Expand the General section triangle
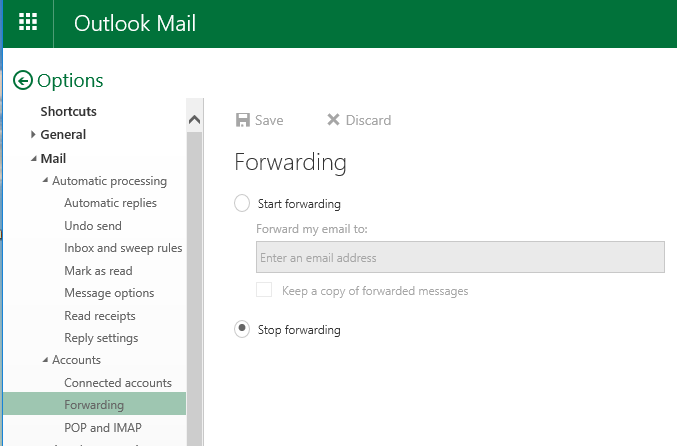The height and width of the screenshot is (446, 677). (33, 134)
